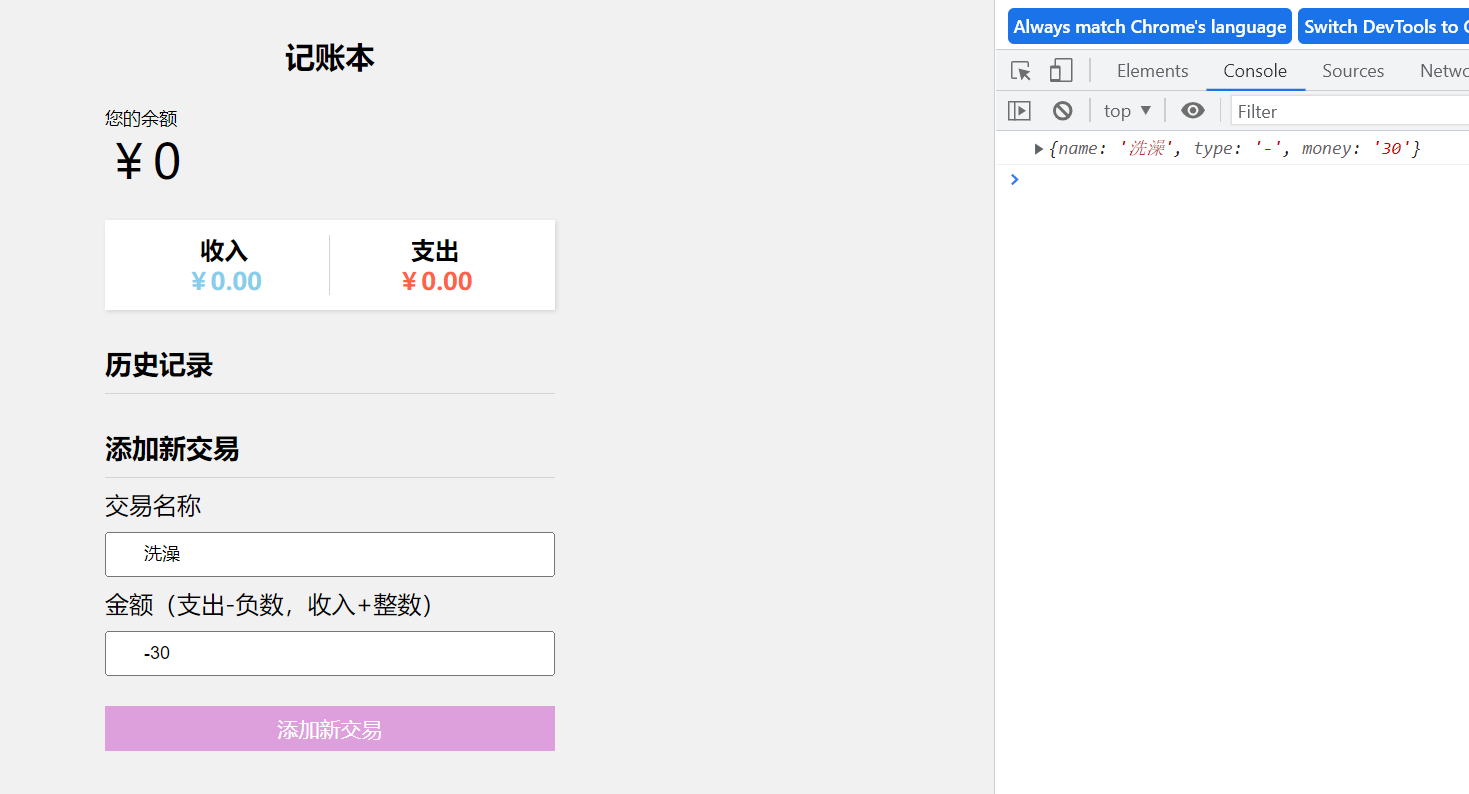1469x794 pixels.
Task: Click the 添加新交易 section heading
Action: [172, 449]
